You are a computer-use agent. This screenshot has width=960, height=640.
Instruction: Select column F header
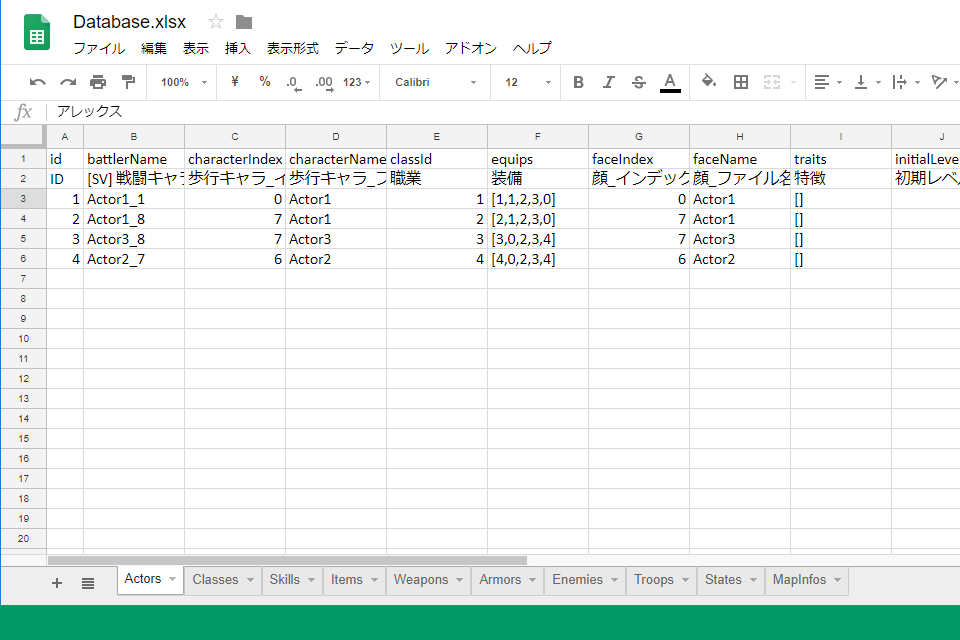point(538,137)
